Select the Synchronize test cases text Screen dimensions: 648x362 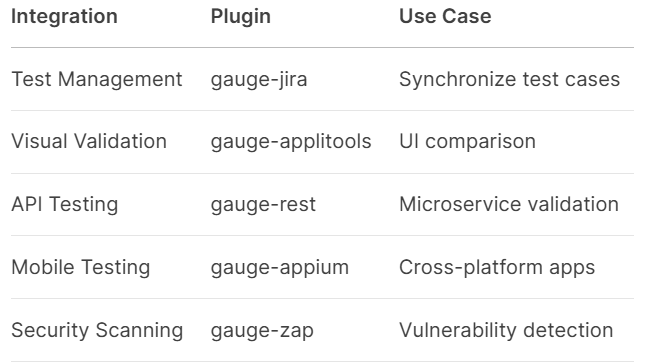coord(510,79)
